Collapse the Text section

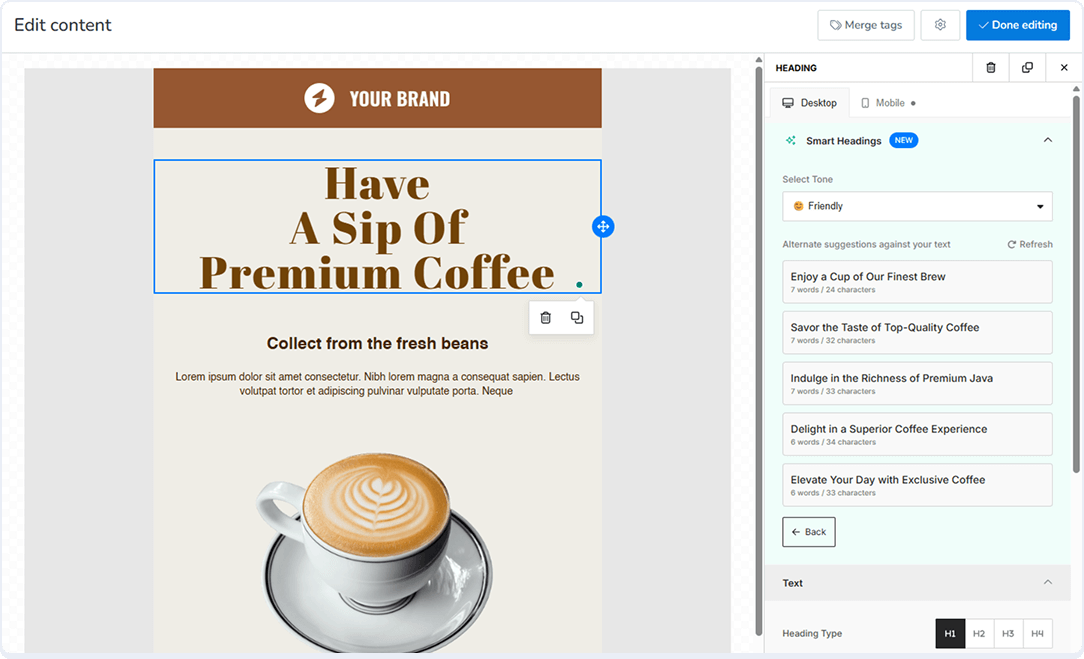(1047, 582)
